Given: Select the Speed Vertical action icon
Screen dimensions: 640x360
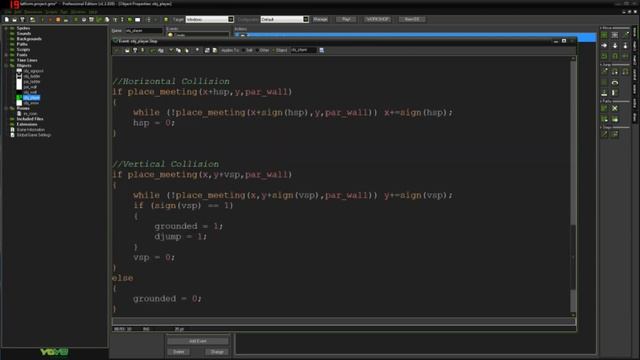Looking at the screenshot, I should [x=615, y=46].
